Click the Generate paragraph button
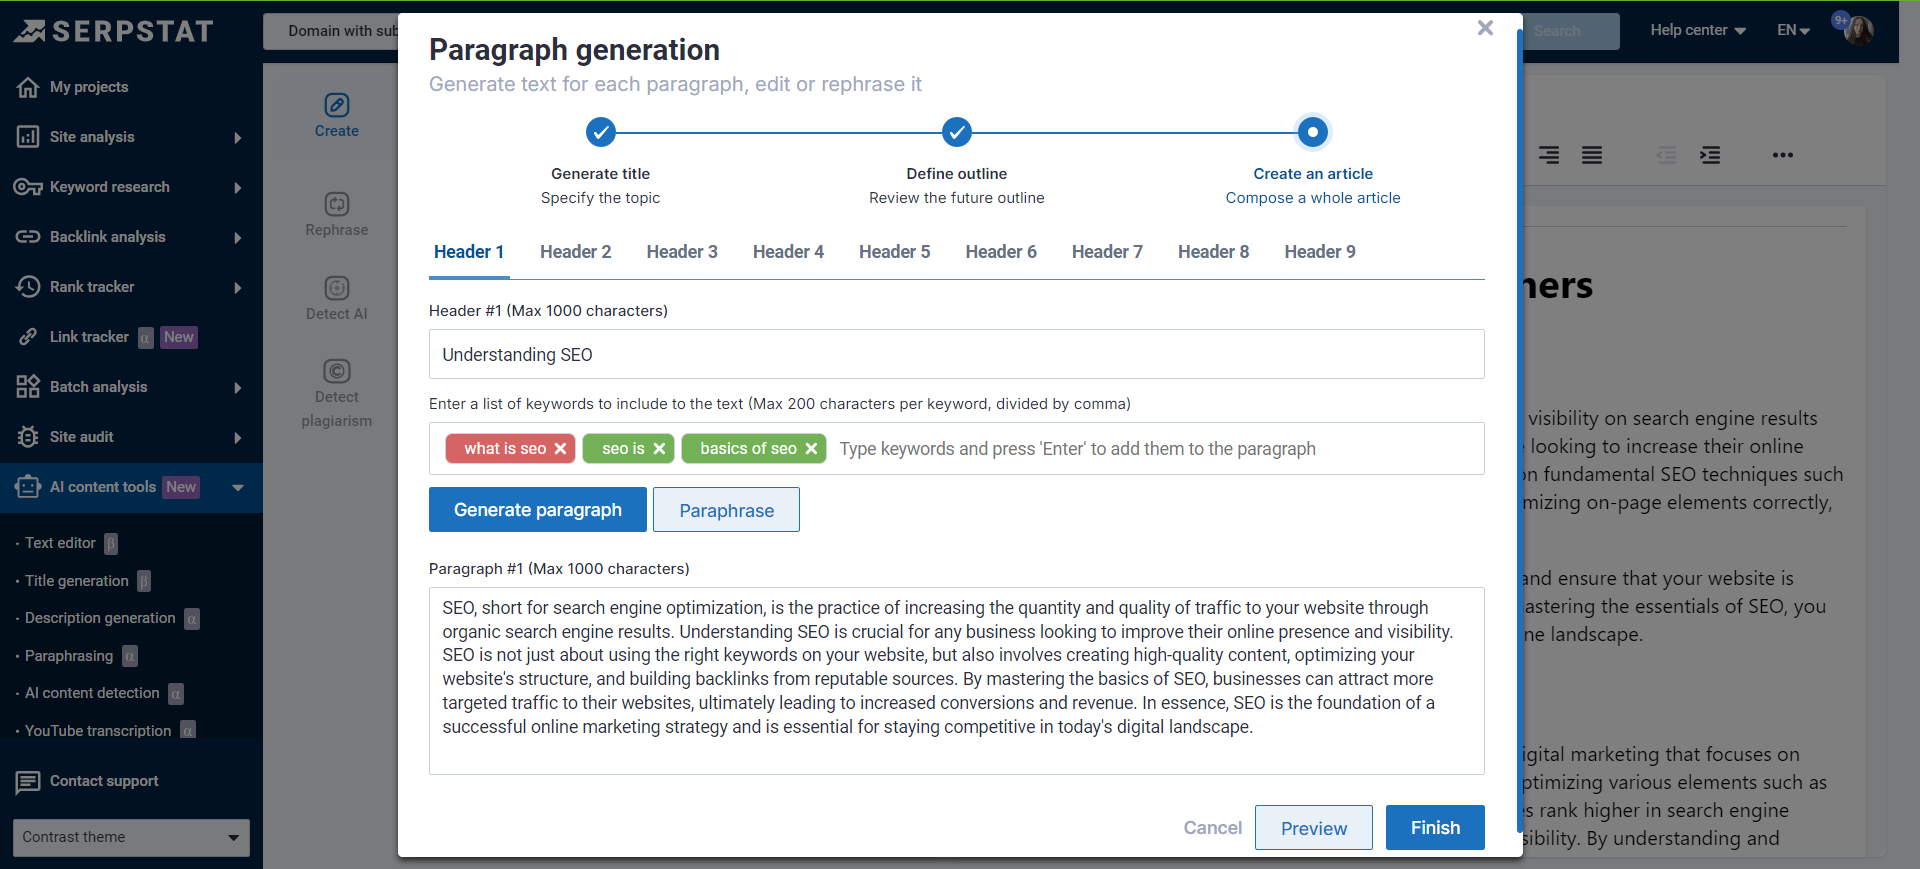The image size is (1920, 869). coord(537,510)
